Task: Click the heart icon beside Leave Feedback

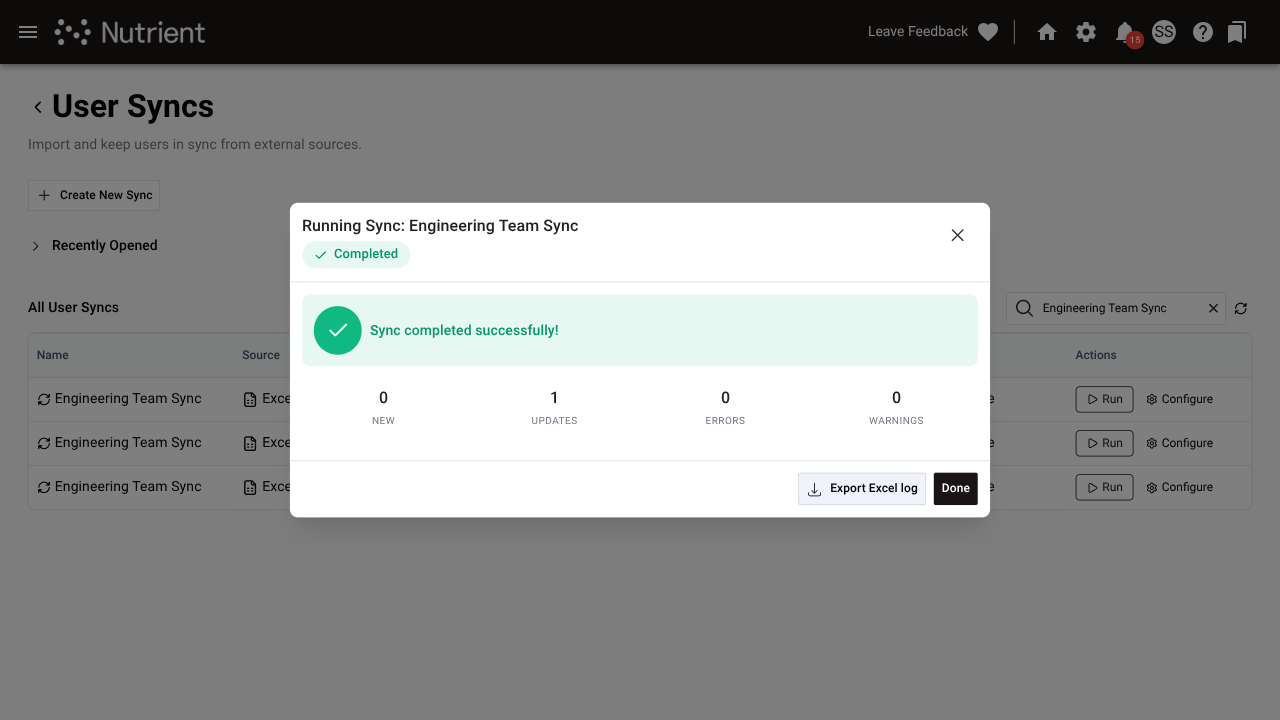Action: [x=987, y=31]
